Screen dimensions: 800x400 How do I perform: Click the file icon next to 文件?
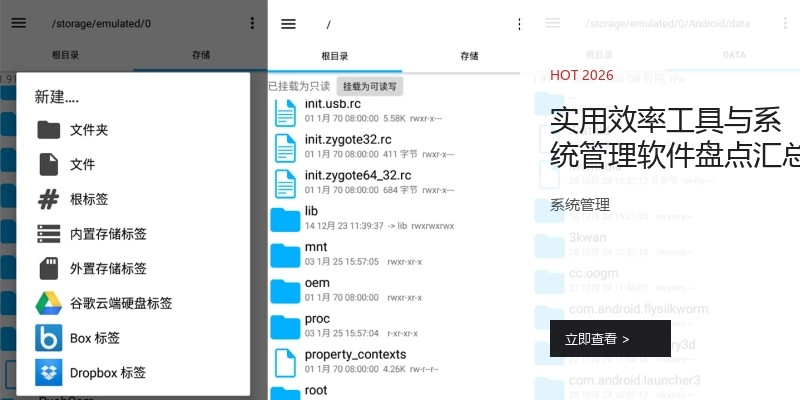pos(48,164)
